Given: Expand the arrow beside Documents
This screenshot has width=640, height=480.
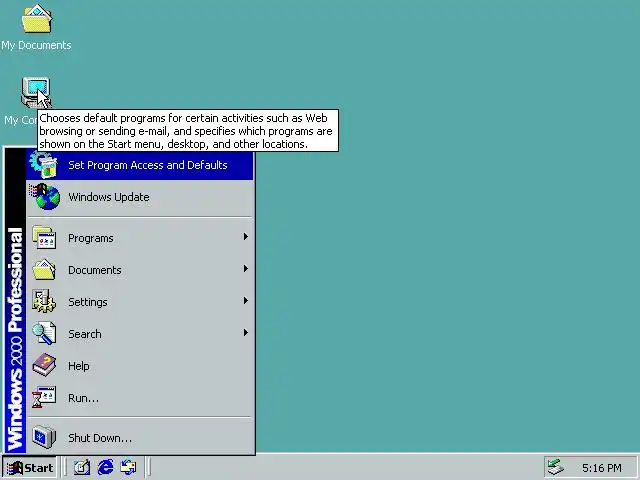Looking at the screenshot, I should 245,269.
